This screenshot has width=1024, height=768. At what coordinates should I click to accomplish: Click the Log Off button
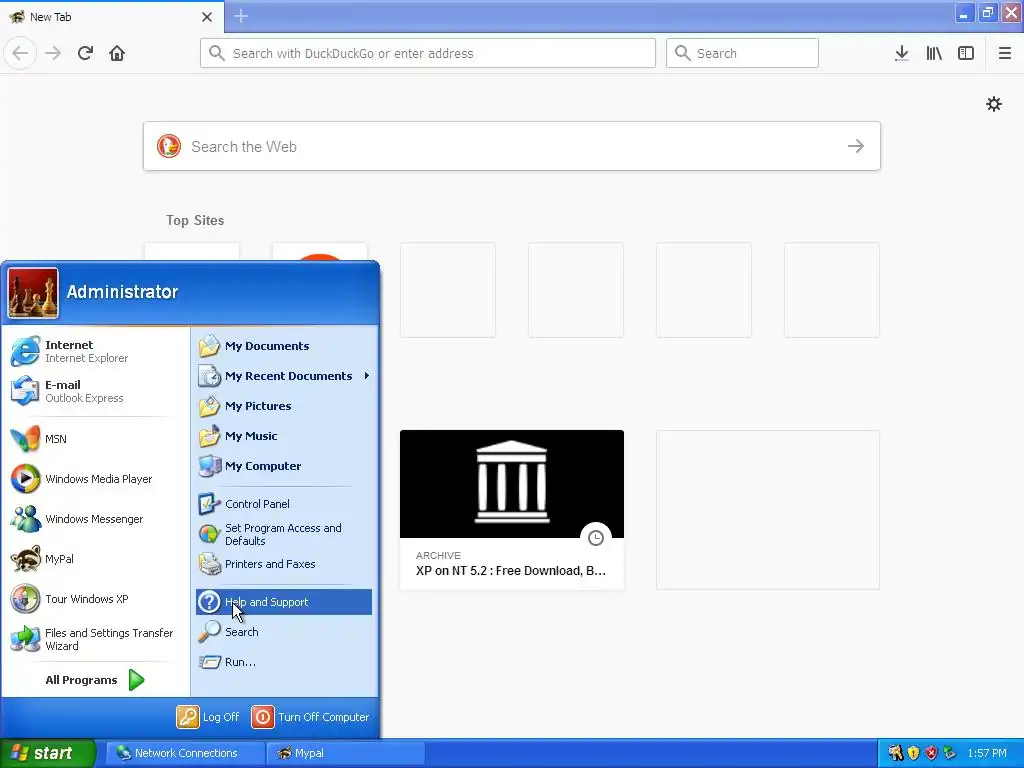click(x=208, y=717)
